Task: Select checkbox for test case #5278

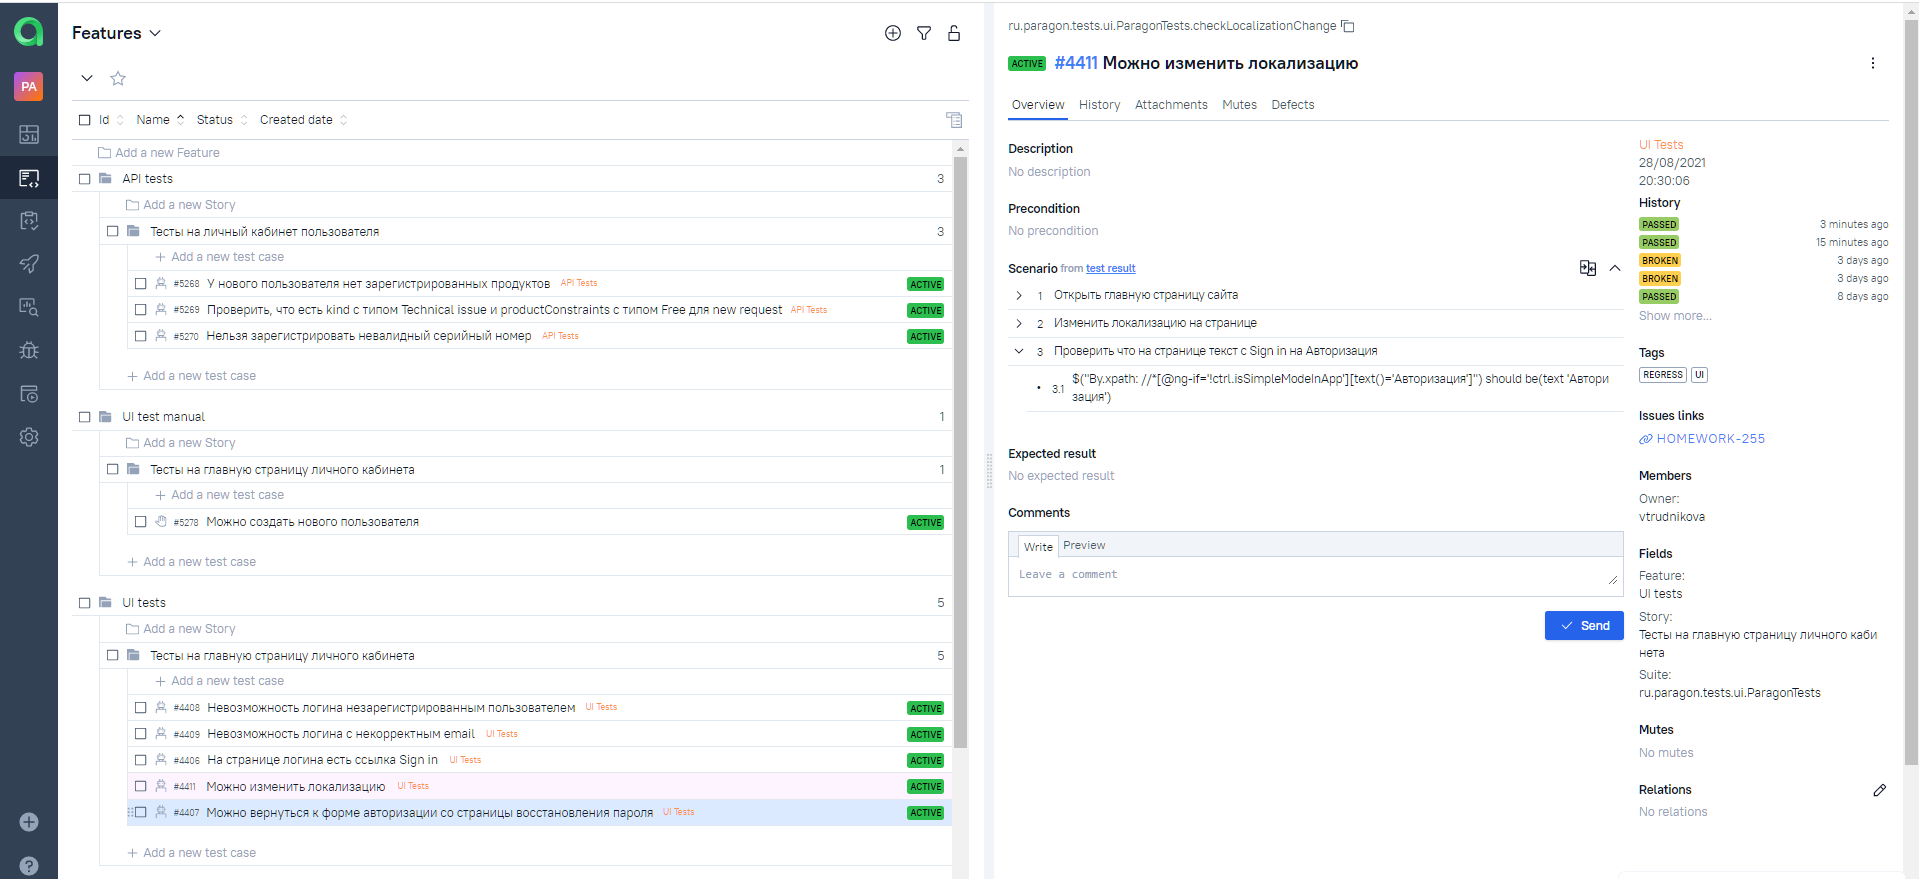Action: point(141,522)
